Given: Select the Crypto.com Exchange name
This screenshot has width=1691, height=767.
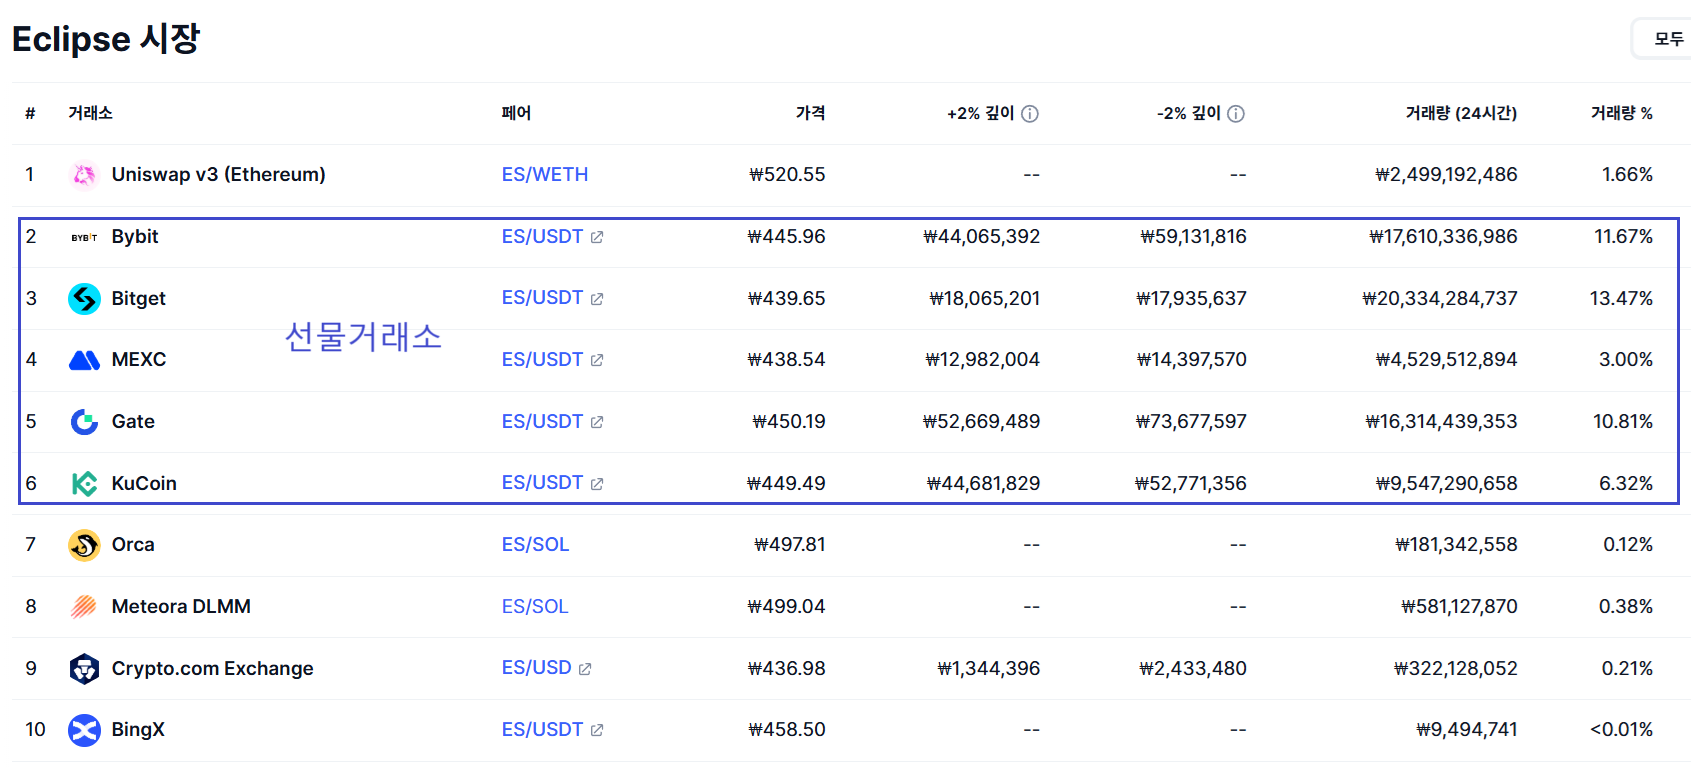Looking at the screenshot, I should (x=213, y=668).
